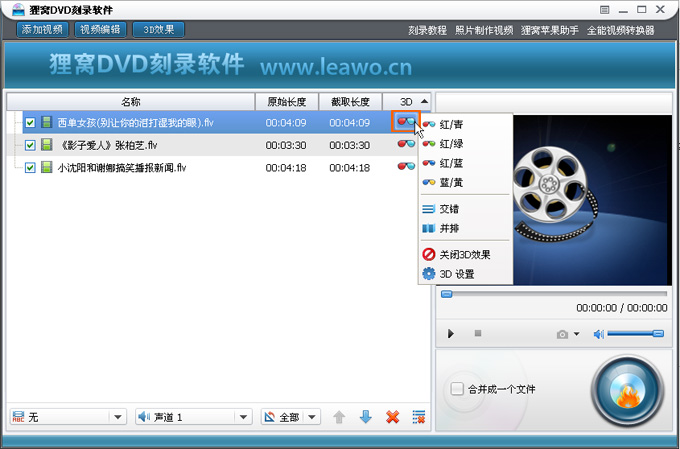This screenshot has width=680, height=449.
Task: Move item up with gray arrow
Action: 339,417
